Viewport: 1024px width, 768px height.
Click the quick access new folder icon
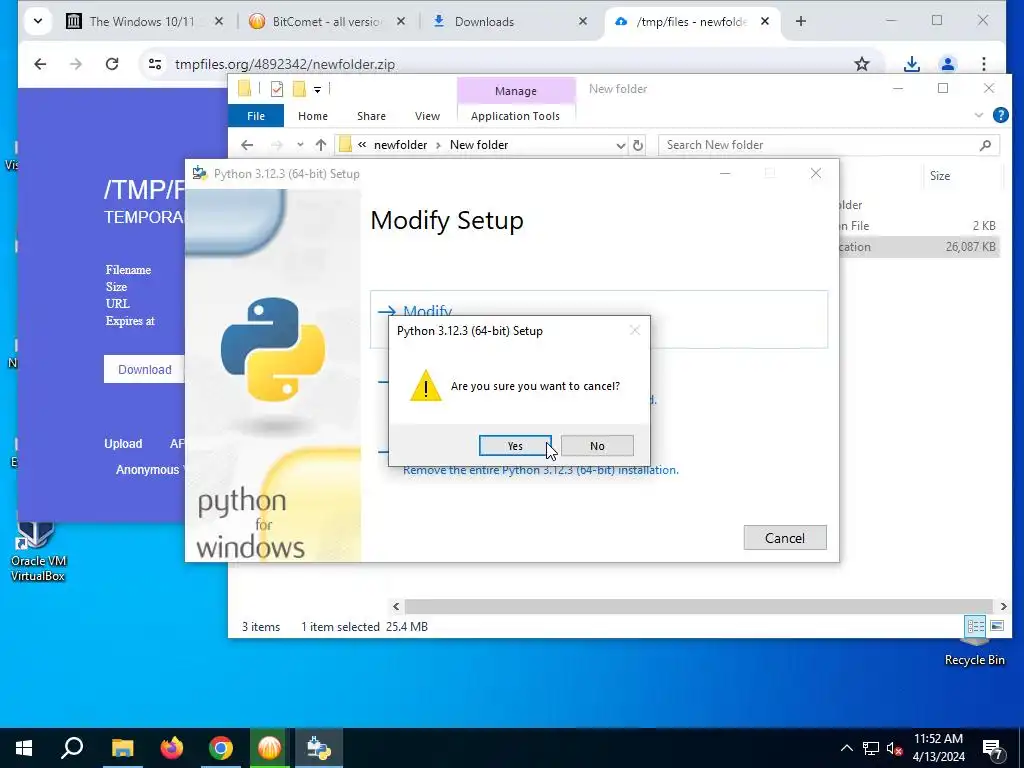pos(299,89)
